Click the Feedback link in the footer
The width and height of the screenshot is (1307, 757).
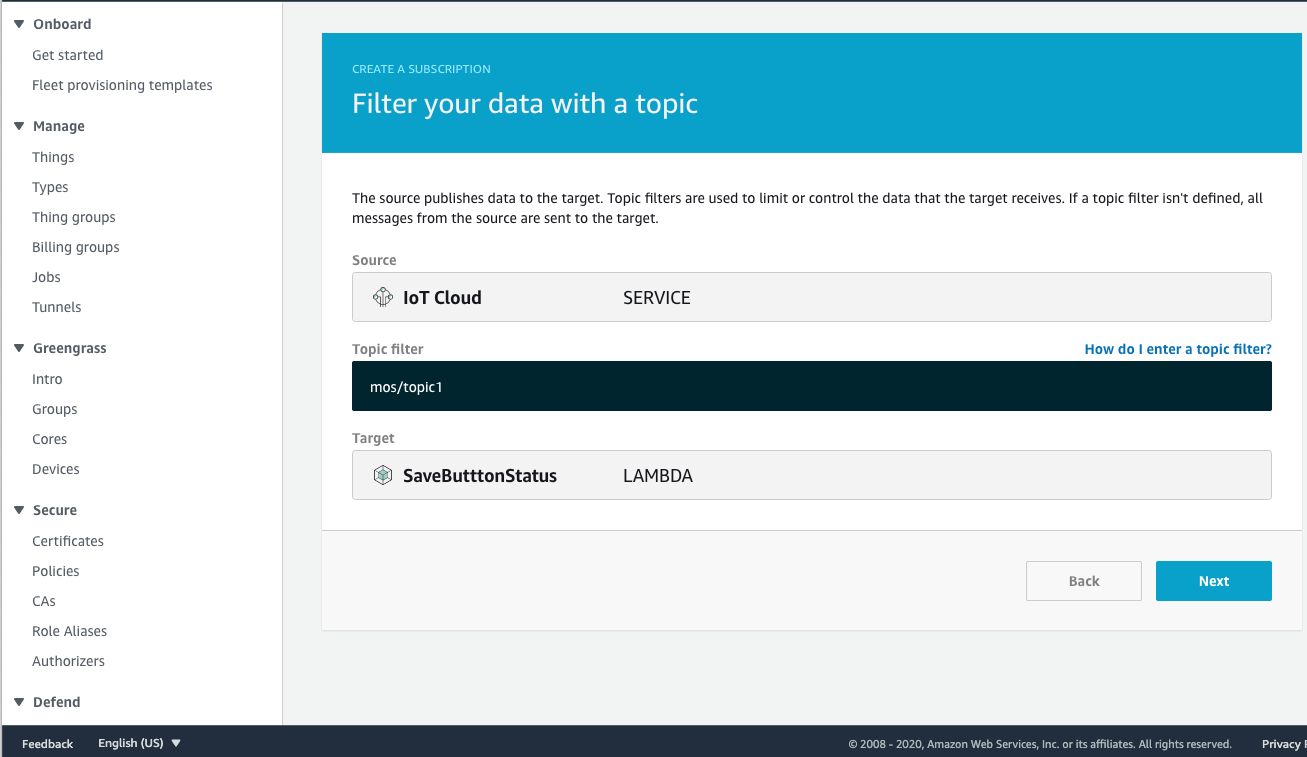[46, 743]
